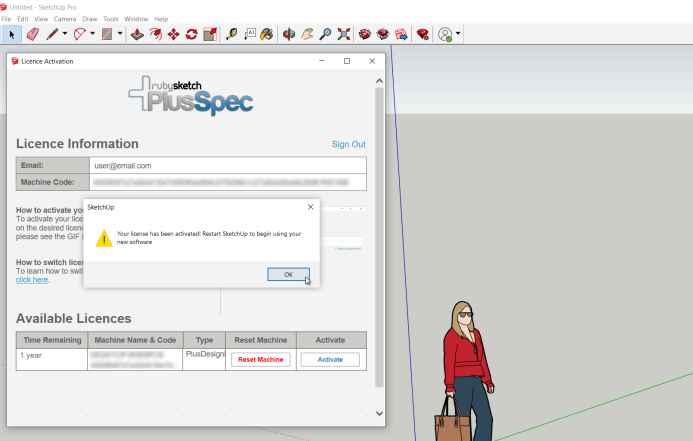Click the red Reset Machine button

260,359
